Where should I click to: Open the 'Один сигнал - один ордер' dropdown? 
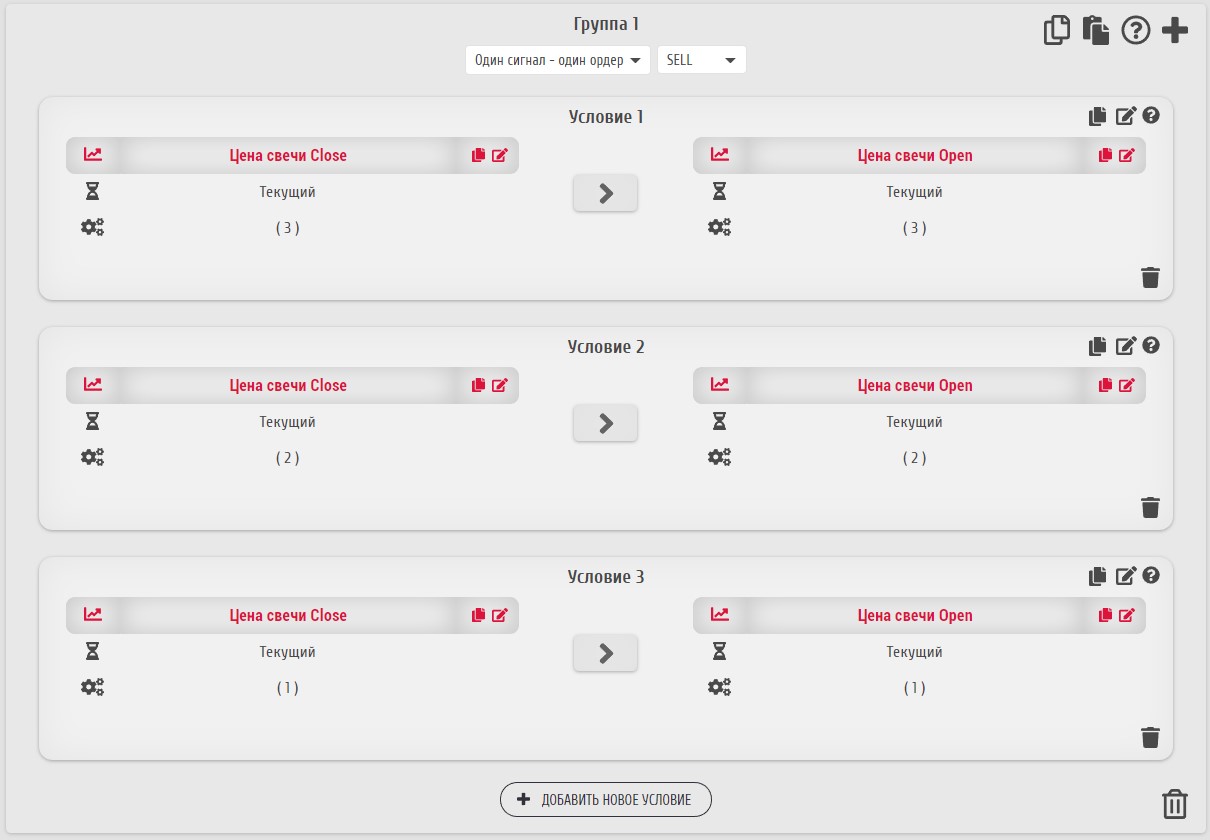point(557,60)
